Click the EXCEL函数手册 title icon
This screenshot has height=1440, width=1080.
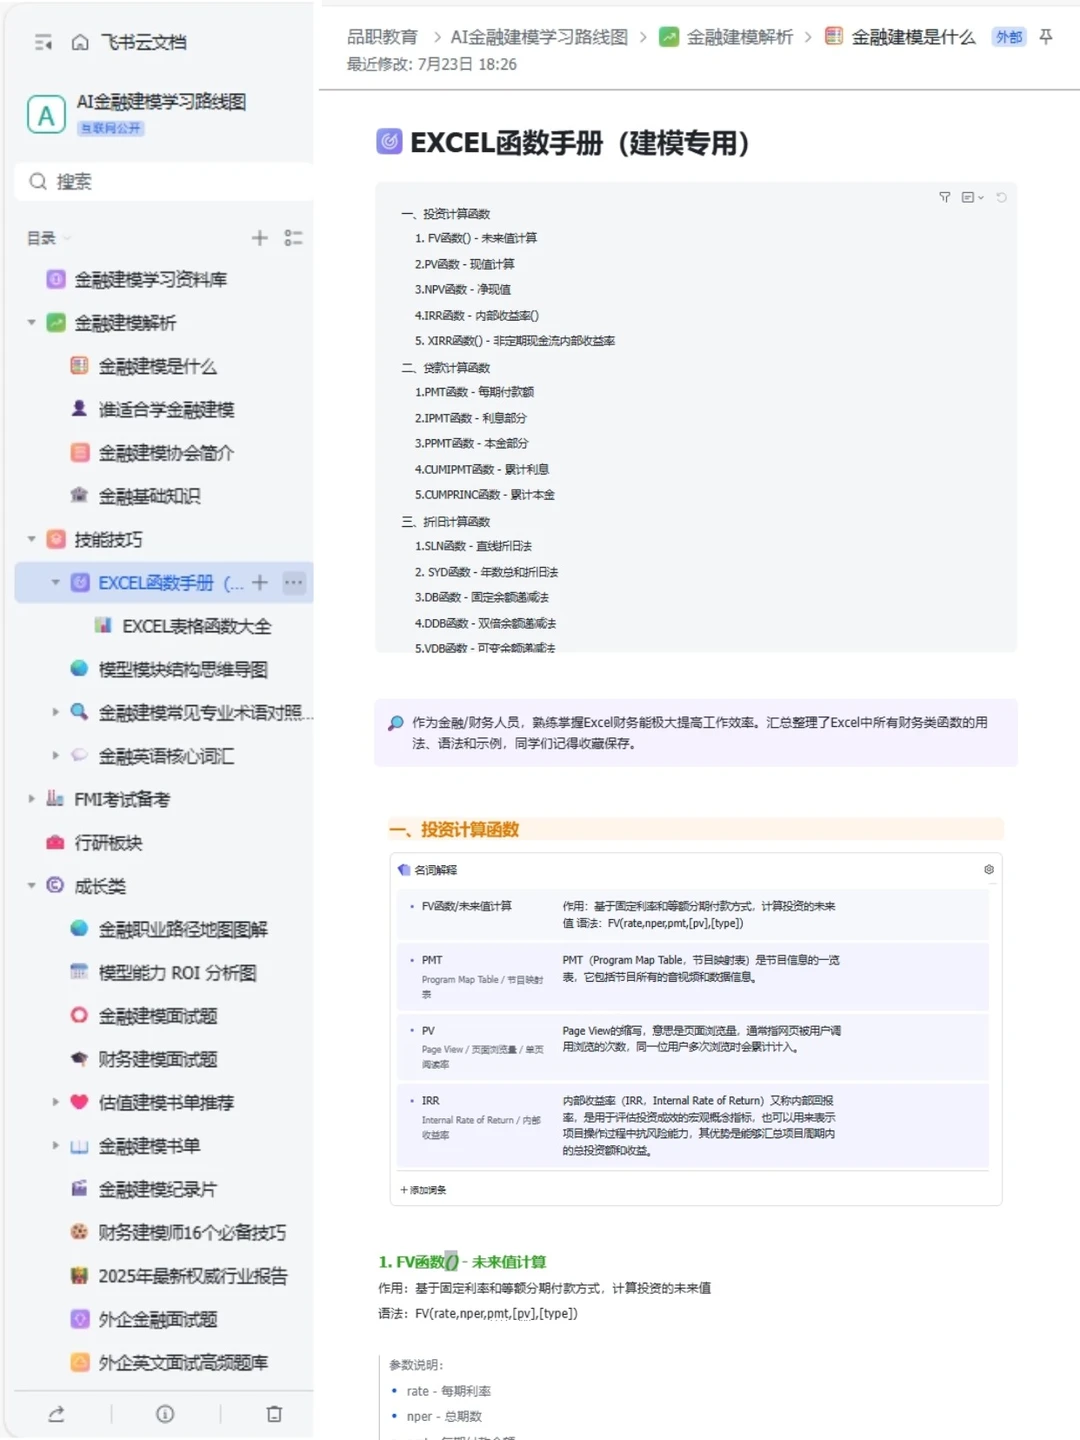[389, 142]
